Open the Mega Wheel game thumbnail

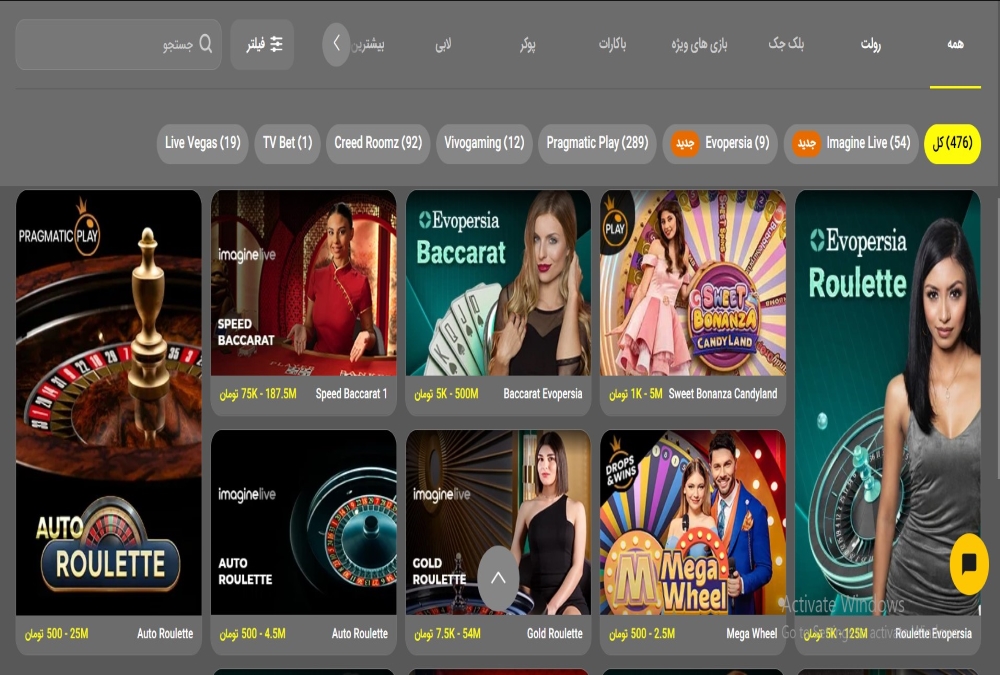click(693, 523)
